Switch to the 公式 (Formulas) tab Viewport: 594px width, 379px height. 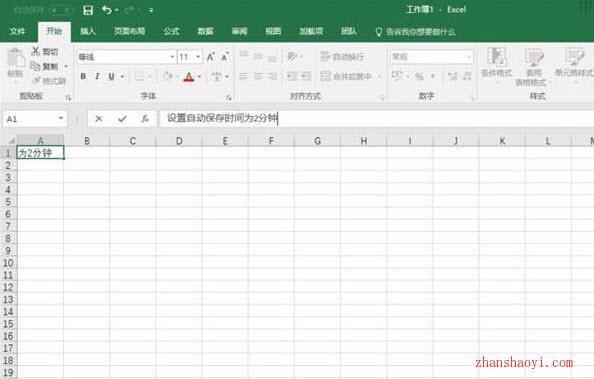(x=171, y=31)
